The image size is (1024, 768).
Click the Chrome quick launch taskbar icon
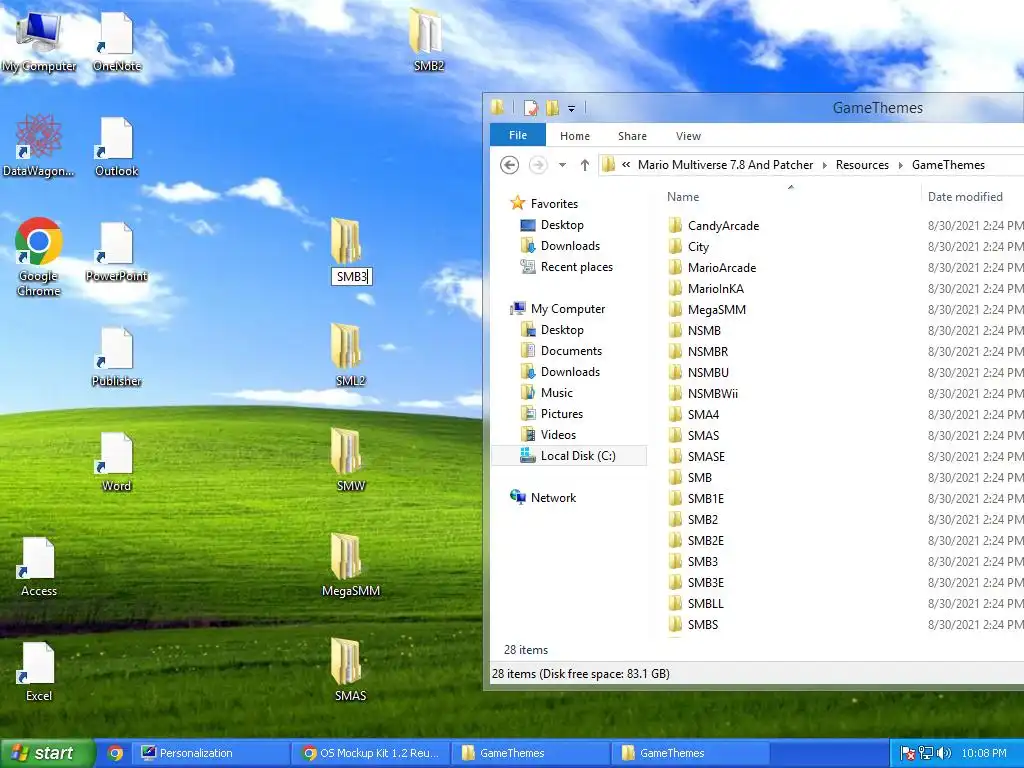[116, 753]
